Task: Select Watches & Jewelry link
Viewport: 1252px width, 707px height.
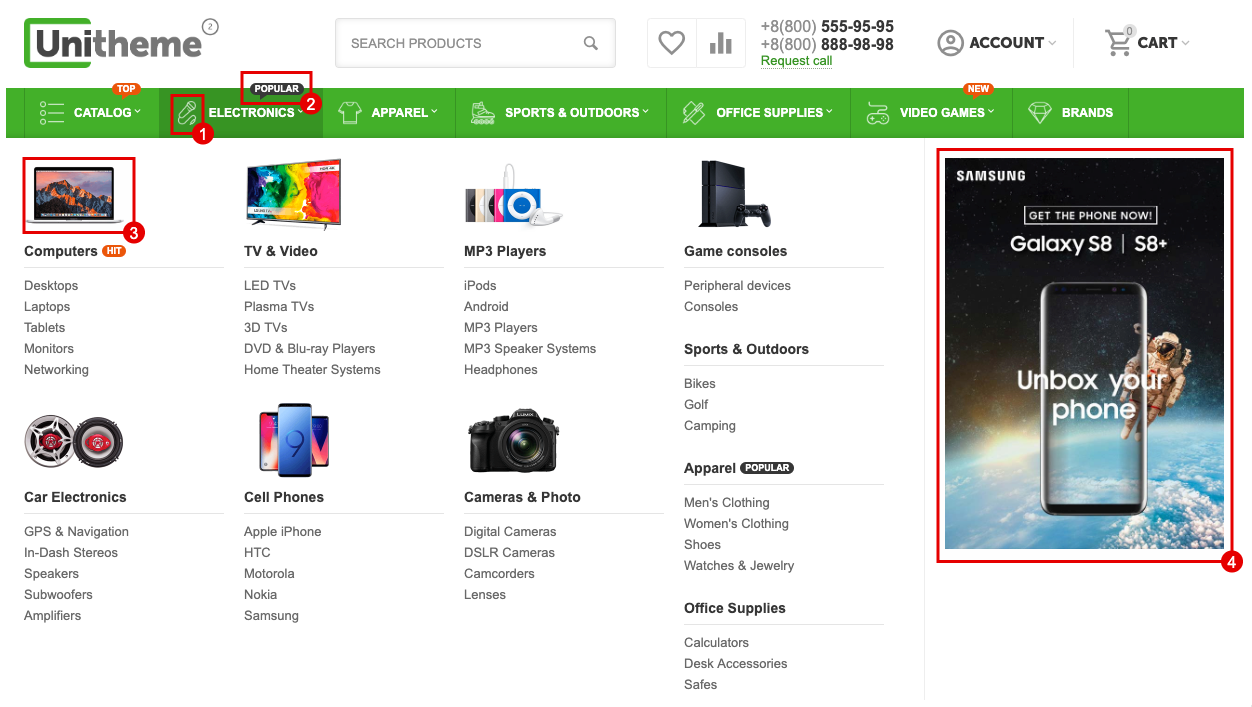Action: click(739, 566)
